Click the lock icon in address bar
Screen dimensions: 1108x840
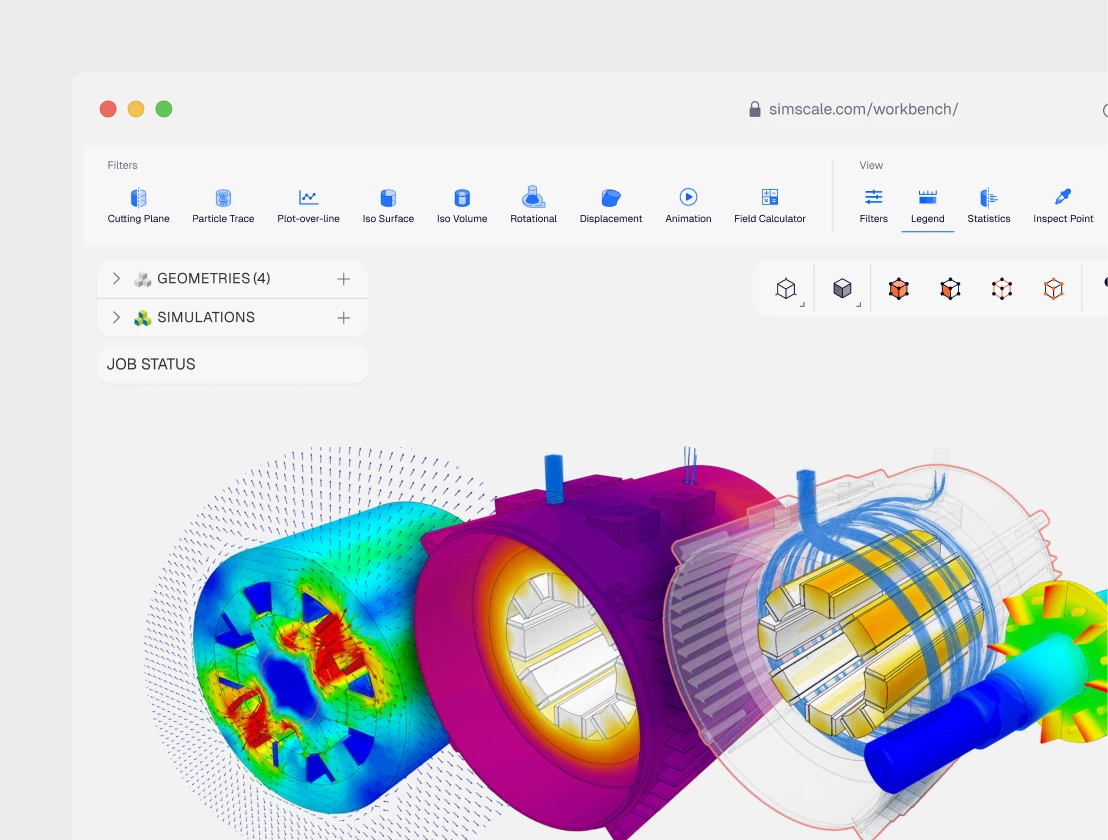click(755, 109)
